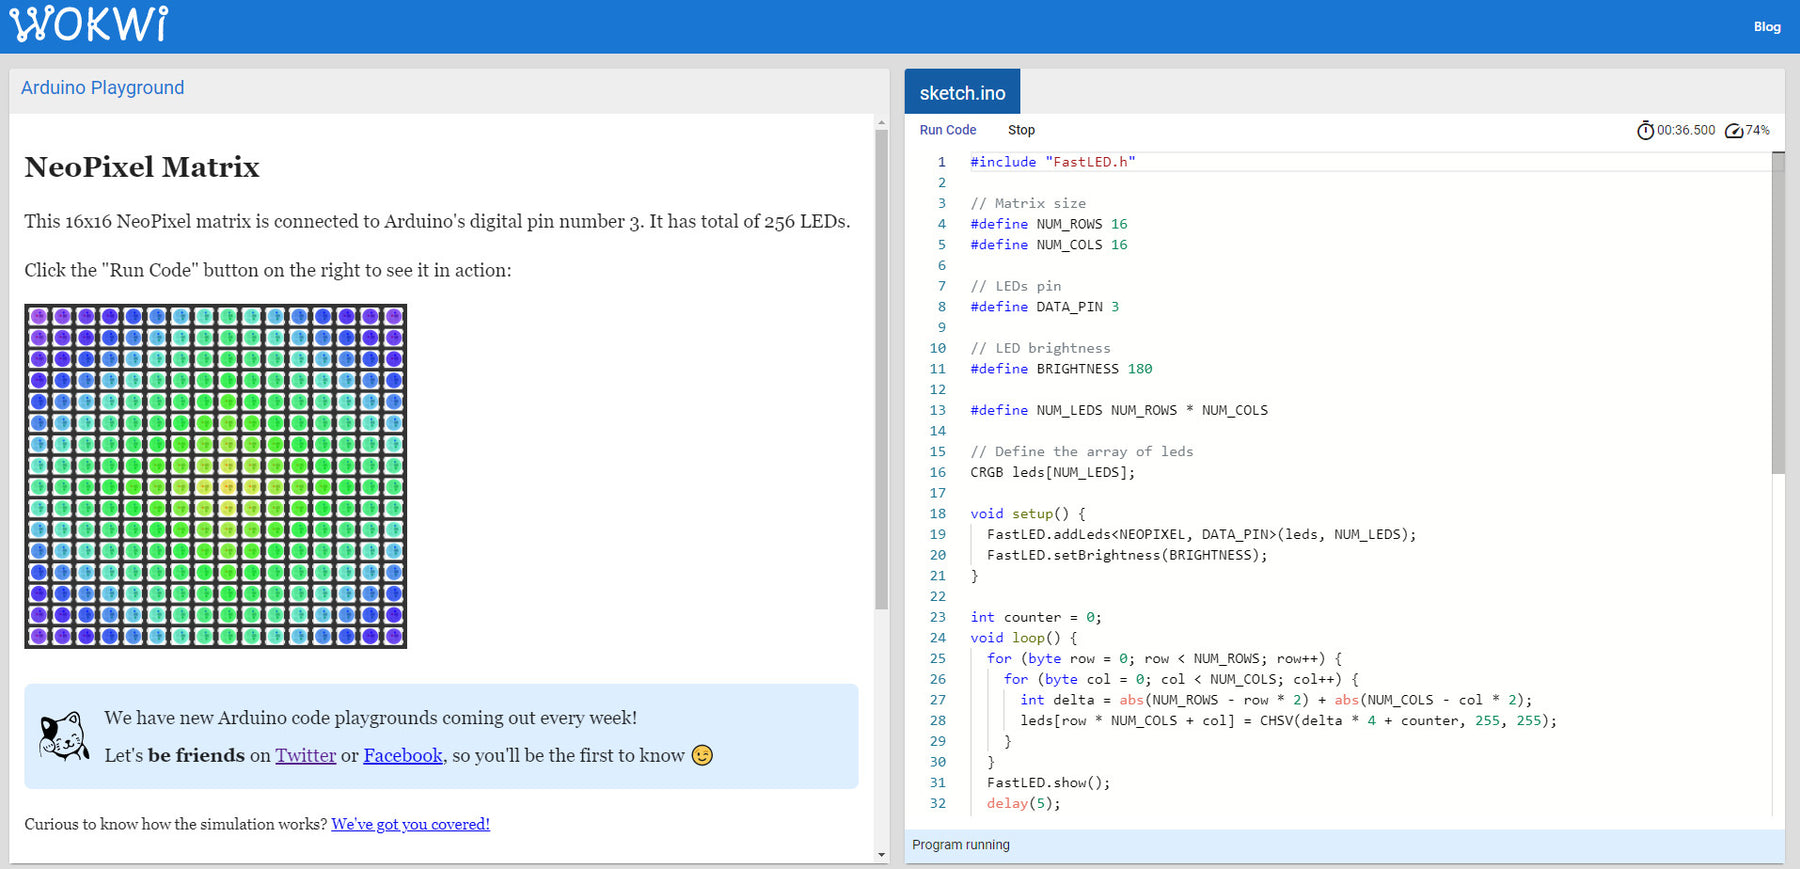The width and height of the screenshot is (1800, 869).
Task: Click the simulation speed gauge icon
Action: click(x=1734, y=131)
